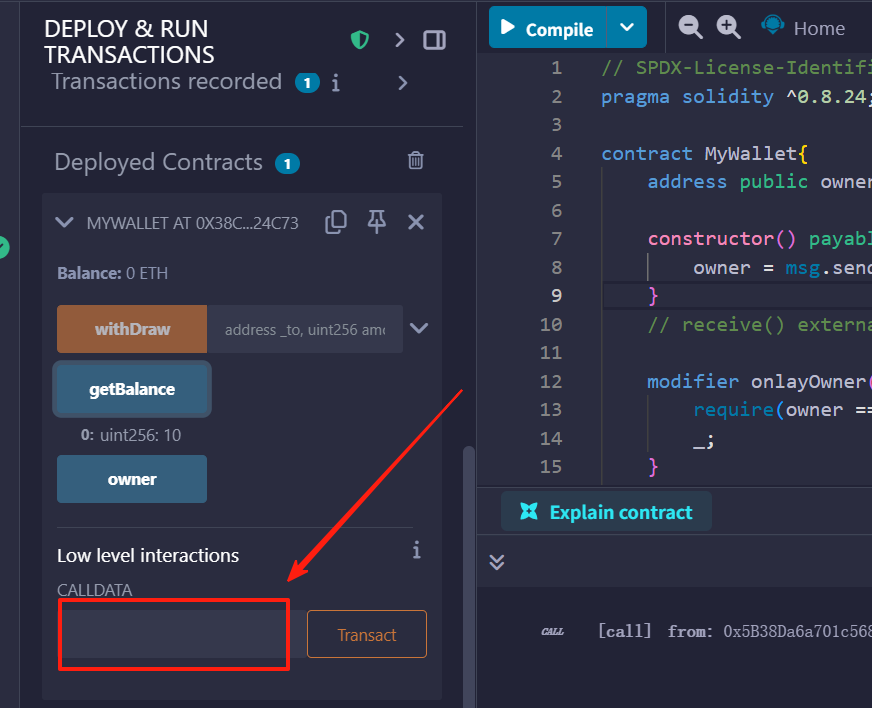Viewport: 872px width, 708px height.
Task: Expand the withDraw parameters chevron
Action: 419,328
